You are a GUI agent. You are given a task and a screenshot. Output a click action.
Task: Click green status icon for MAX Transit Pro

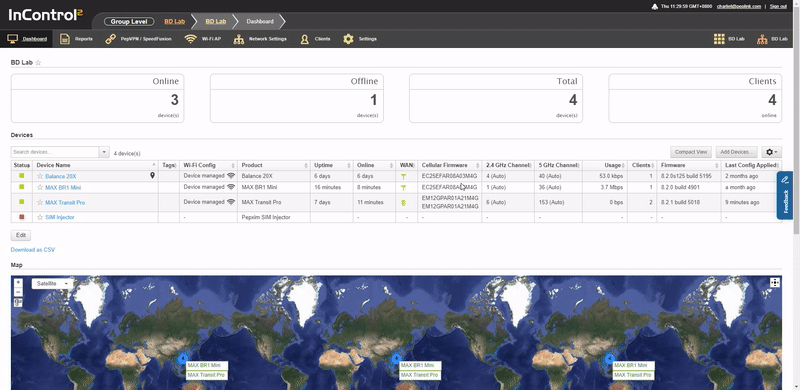point(21,202)
